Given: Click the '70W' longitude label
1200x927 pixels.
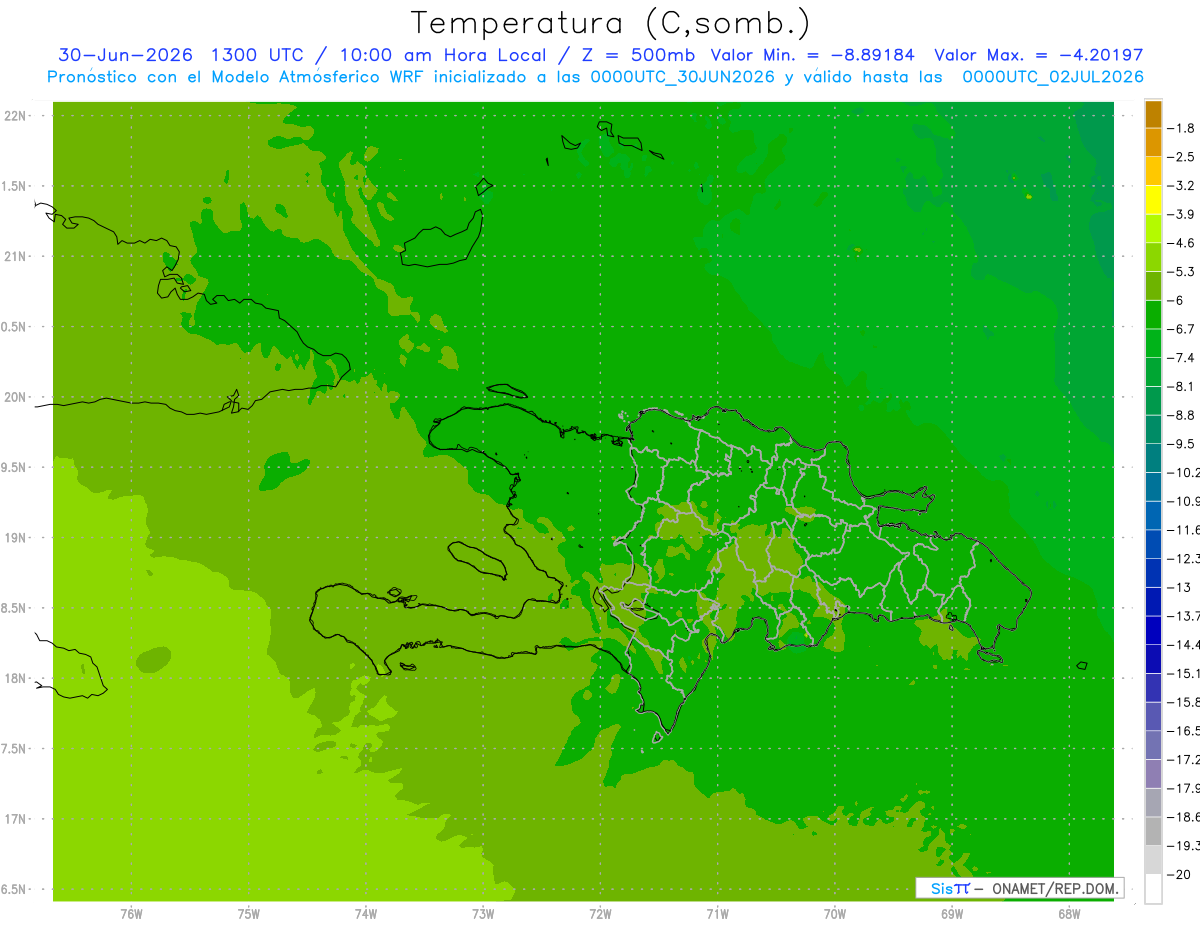Looking at the screenshot, I should coord(835,914).
